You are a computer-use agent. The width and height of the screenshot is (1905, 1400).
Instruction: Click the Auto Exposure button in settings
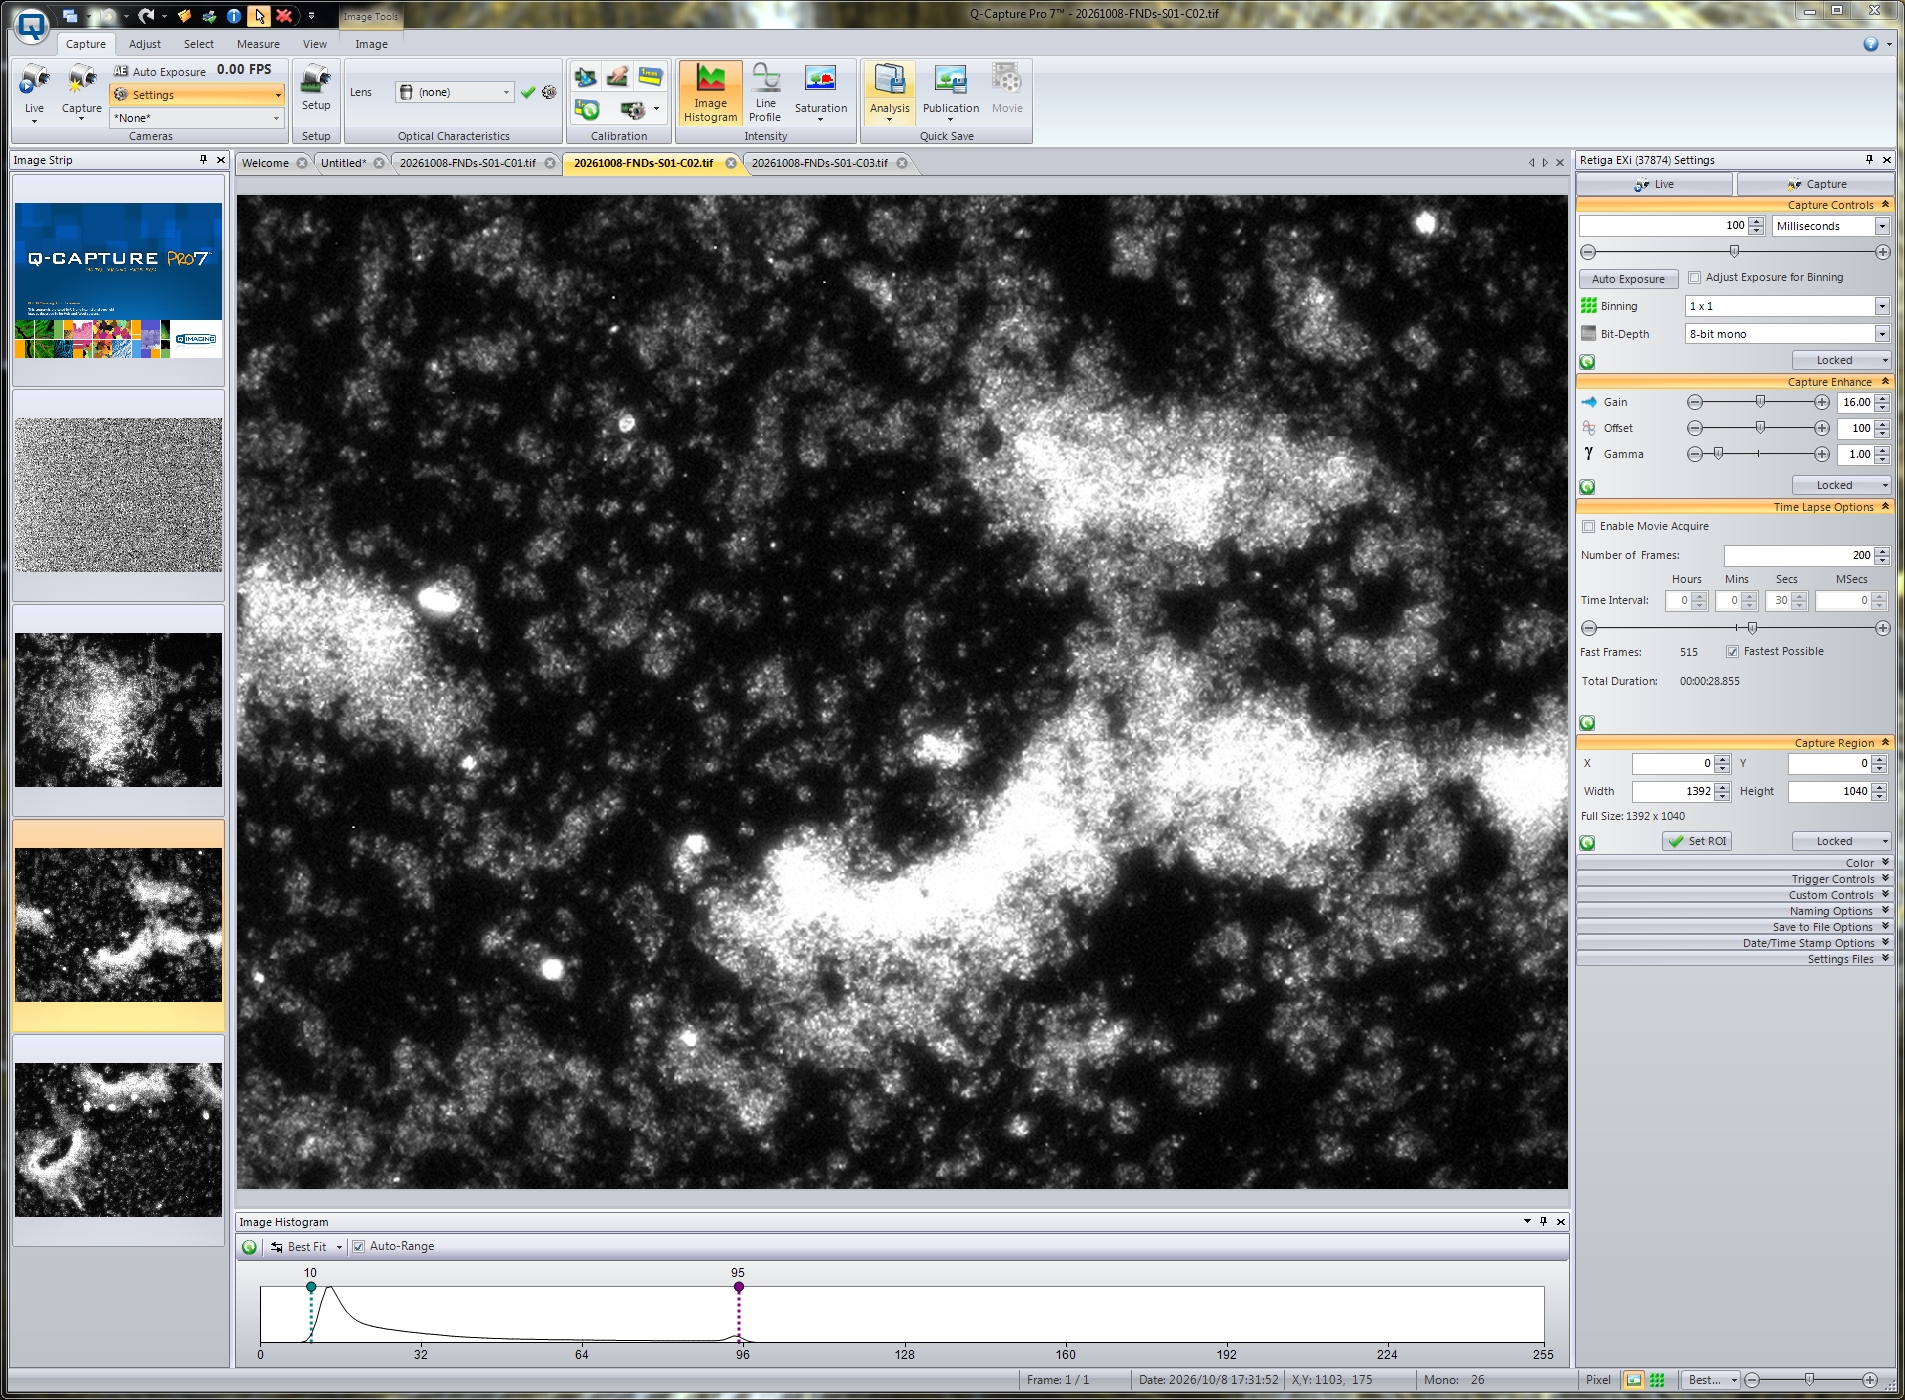(x=1628, y=279)
